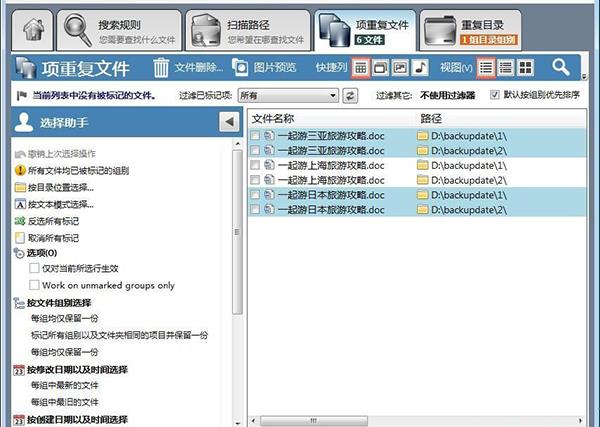The image size is (600, 427).
Task: Select the table quick-column icon
Action: (361, 68)
